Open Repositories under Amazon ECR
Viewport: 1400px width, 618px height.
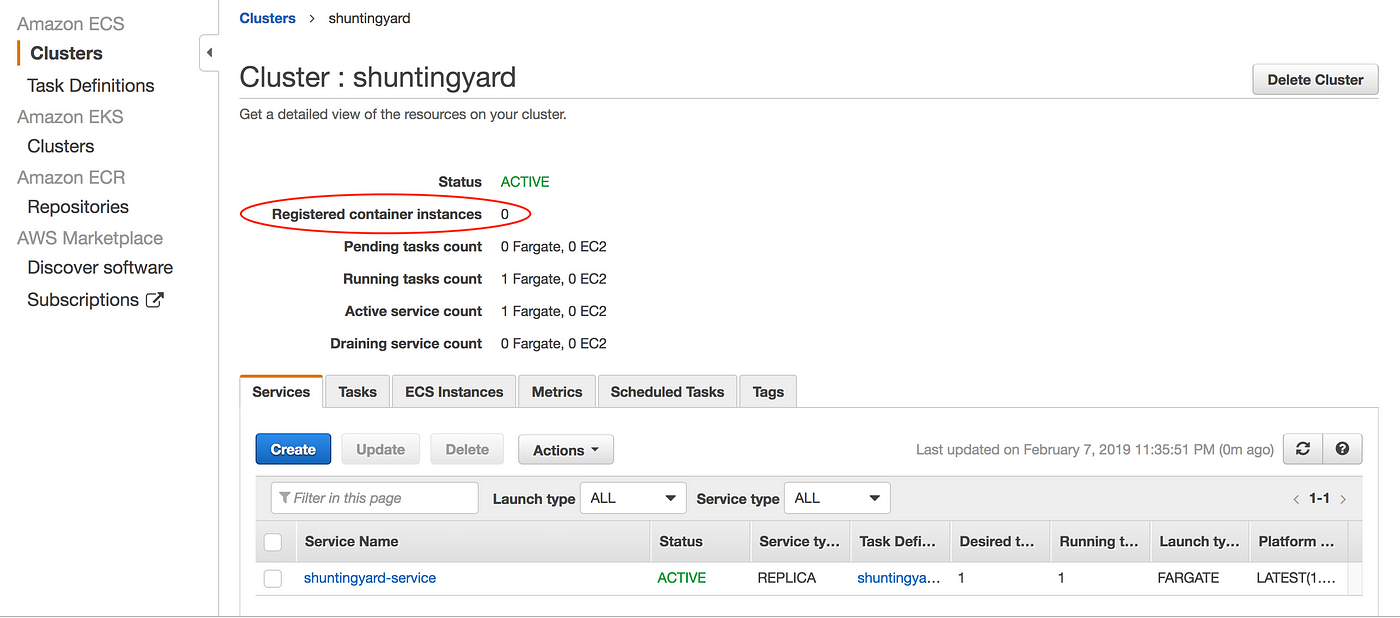(x=78, y=207)
